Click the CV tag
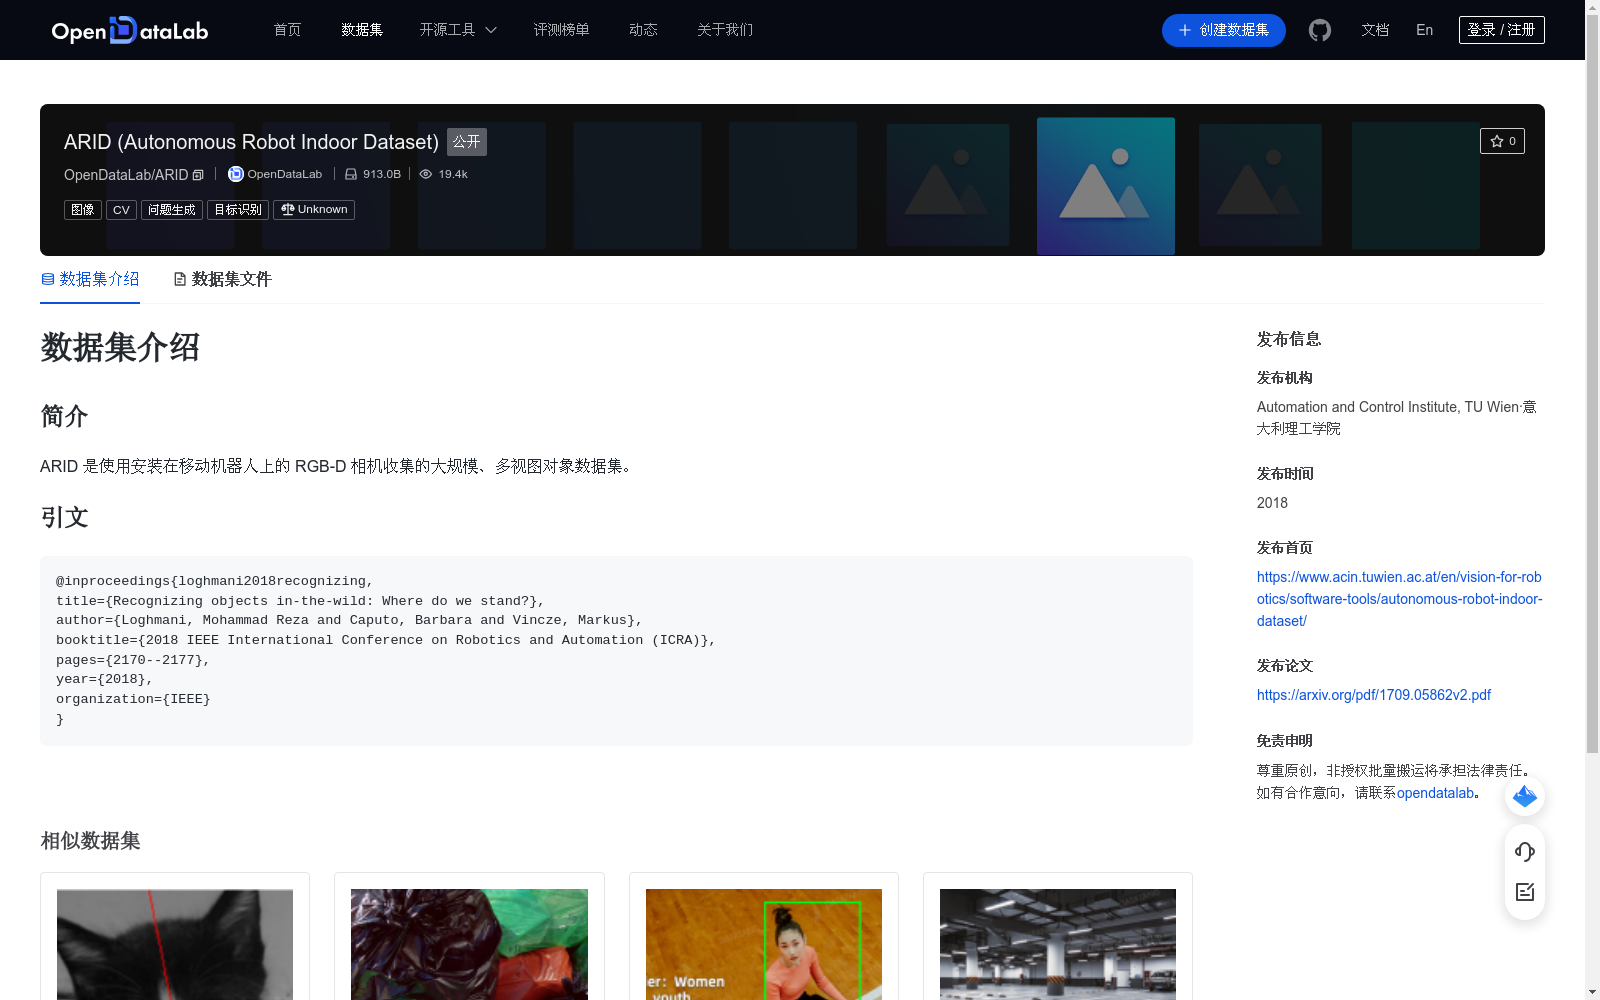 point(121,210)
